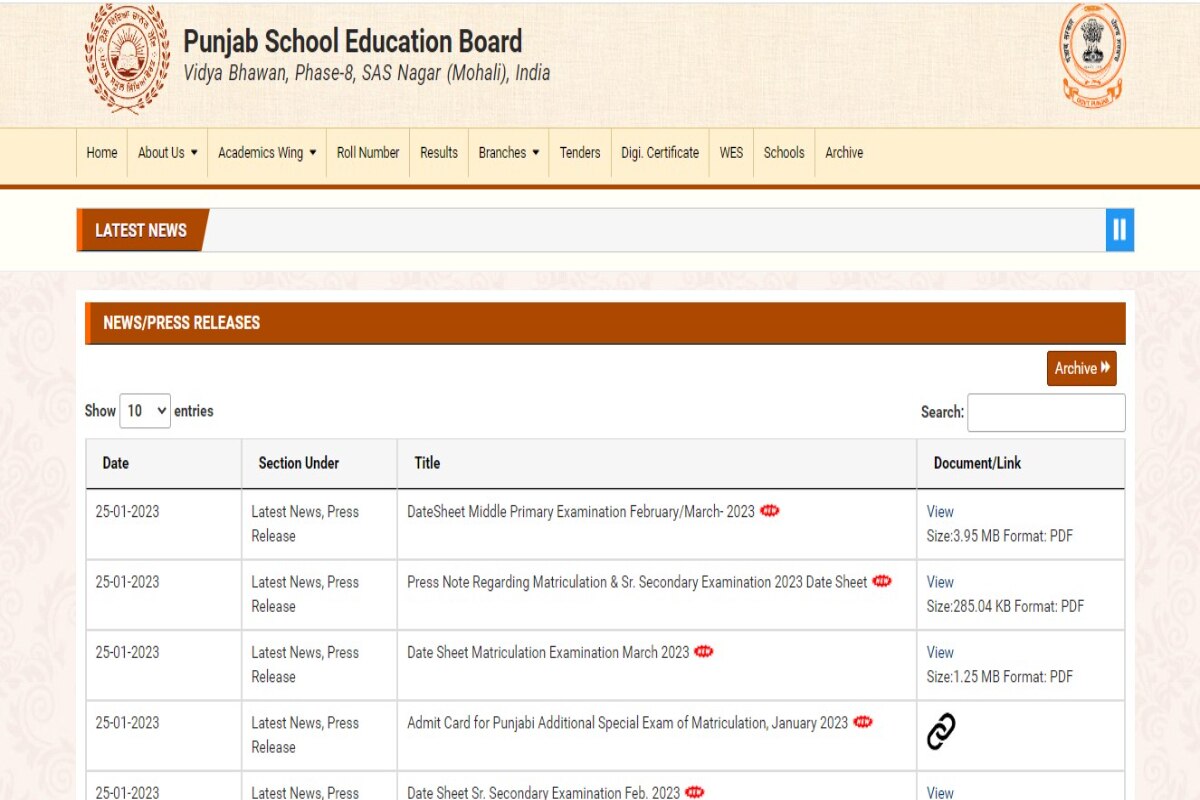
Task: Click the Archive button above the table
Action: (1081, 368)
